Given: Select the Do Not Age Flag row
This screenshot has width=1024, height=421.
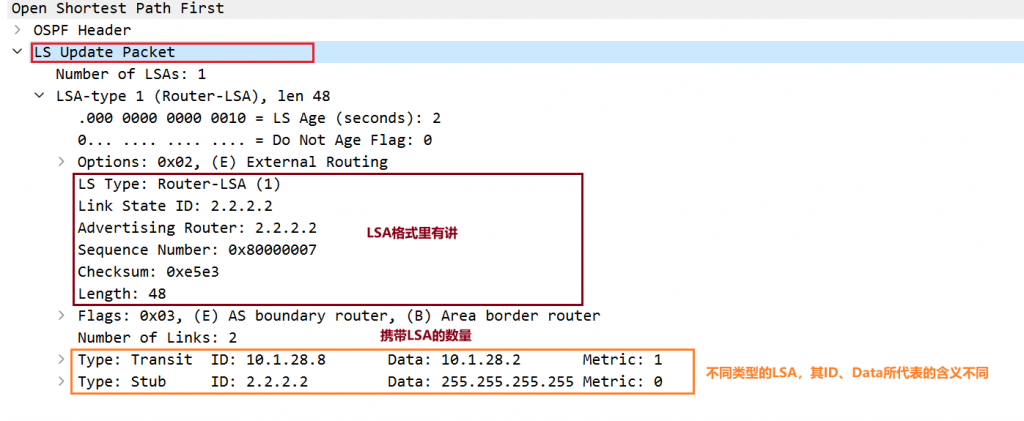Looking at the screenshot, I should [255, 140].
